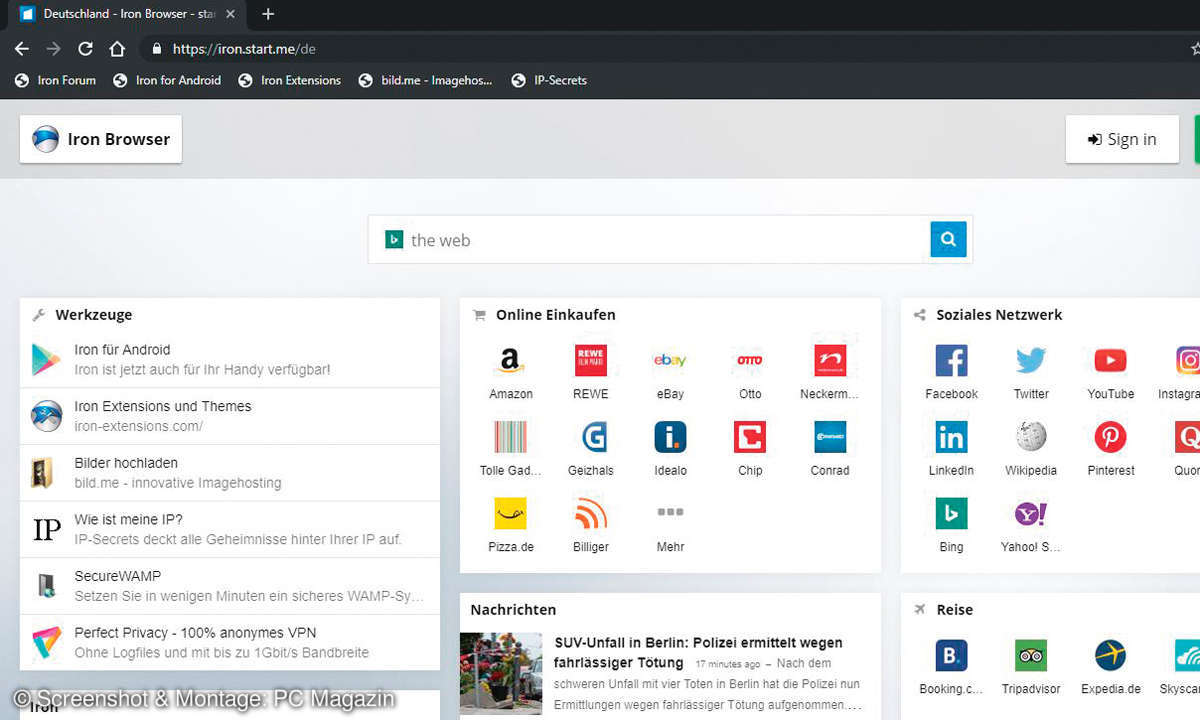Image resolution: width=1200 pixels, height=720 pixels.
Task: Open the Yahoo! Search icon
Action: click(1031, 514)
